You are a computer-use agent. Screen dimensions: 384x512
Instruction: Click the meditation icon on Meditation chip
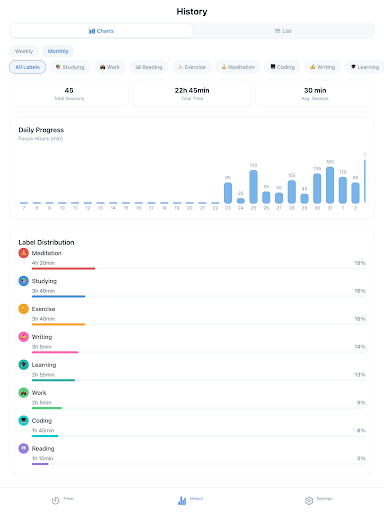[224, 67]
